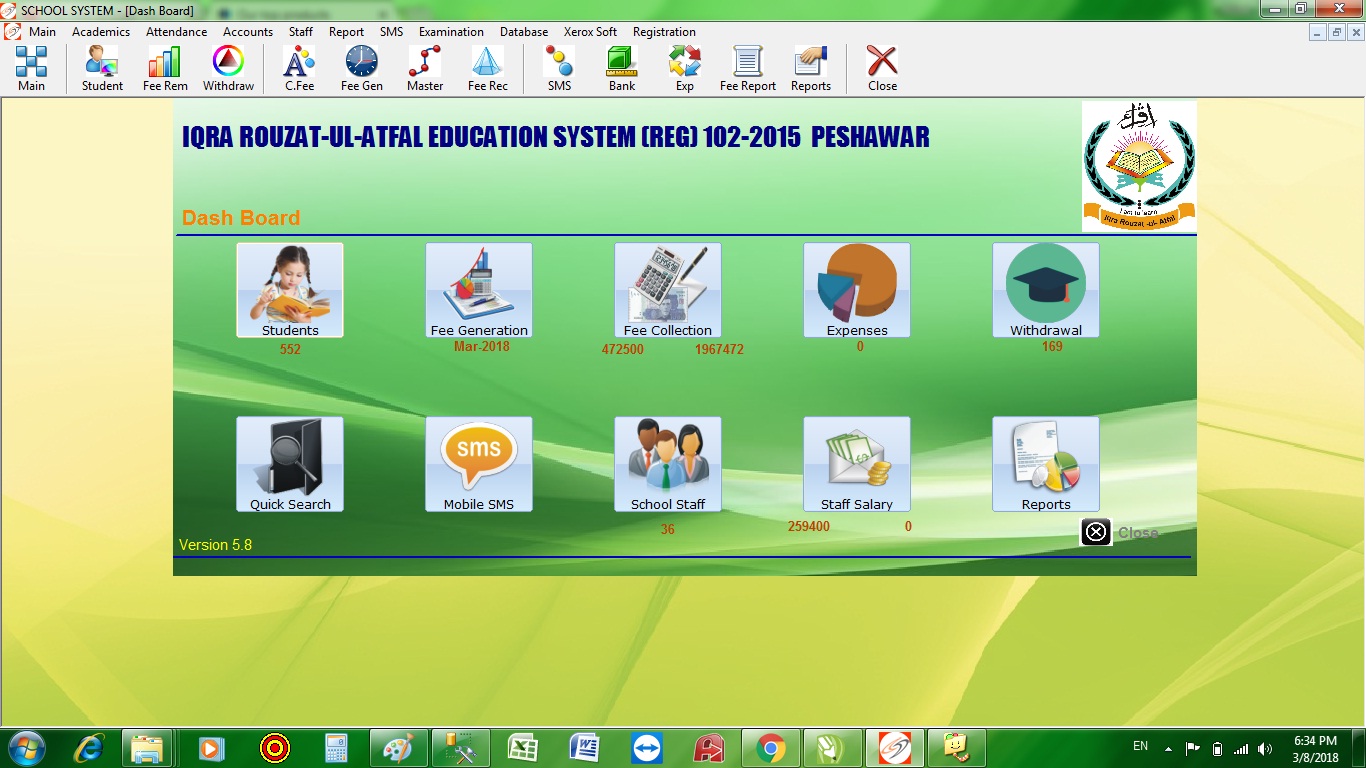Viewport: 1366px width, 768px height.
Task: Click the school staff count 36
Action: (x=668, y=530)
